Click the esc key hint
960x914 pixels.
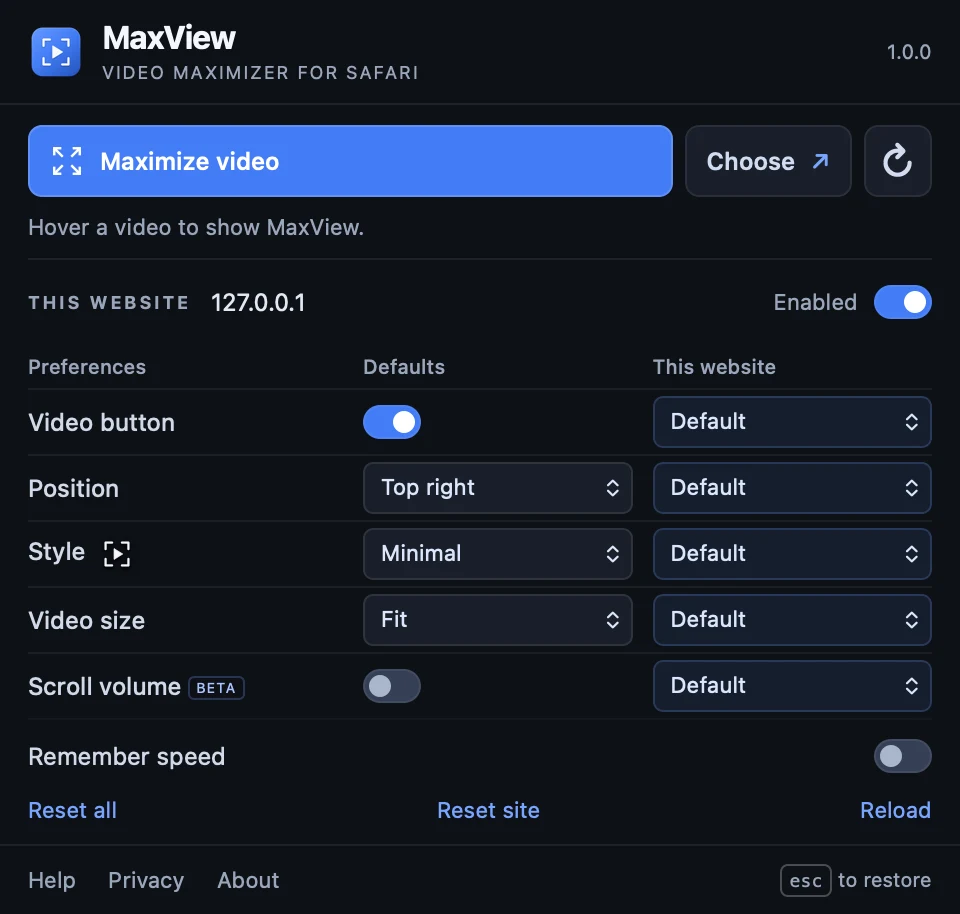click(x=806, y=880)
